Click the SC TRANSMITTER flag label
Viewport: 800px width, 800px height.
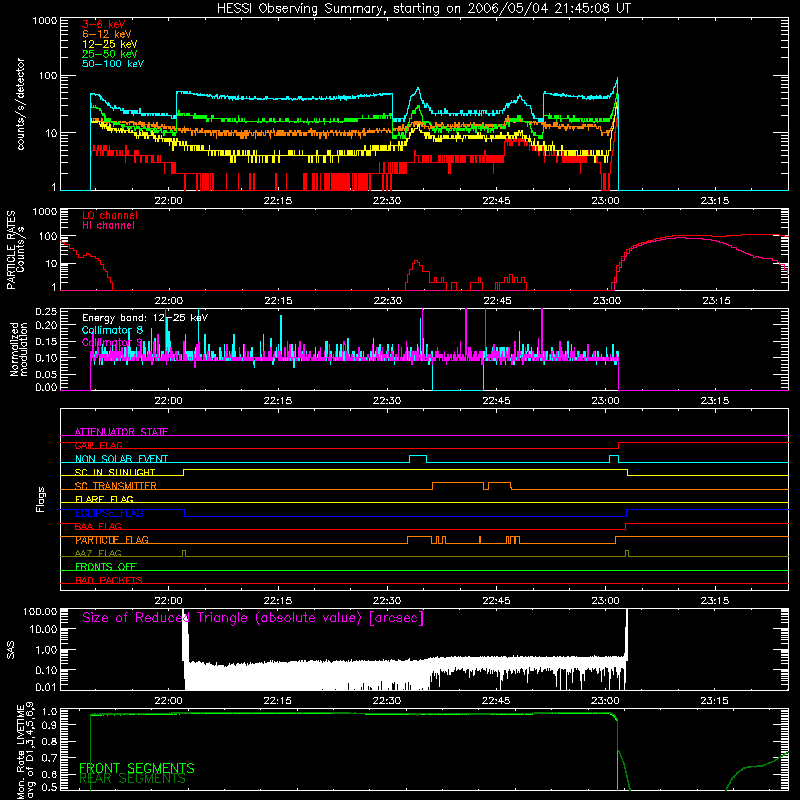click(x=115, y=486)
